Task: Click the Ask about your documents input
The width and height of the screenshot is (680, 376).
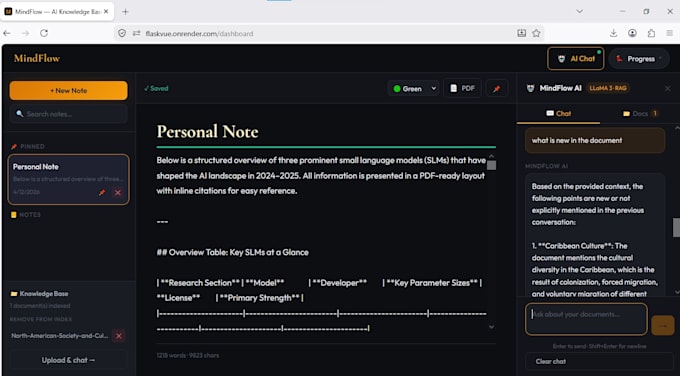Action: coord(586,319)
